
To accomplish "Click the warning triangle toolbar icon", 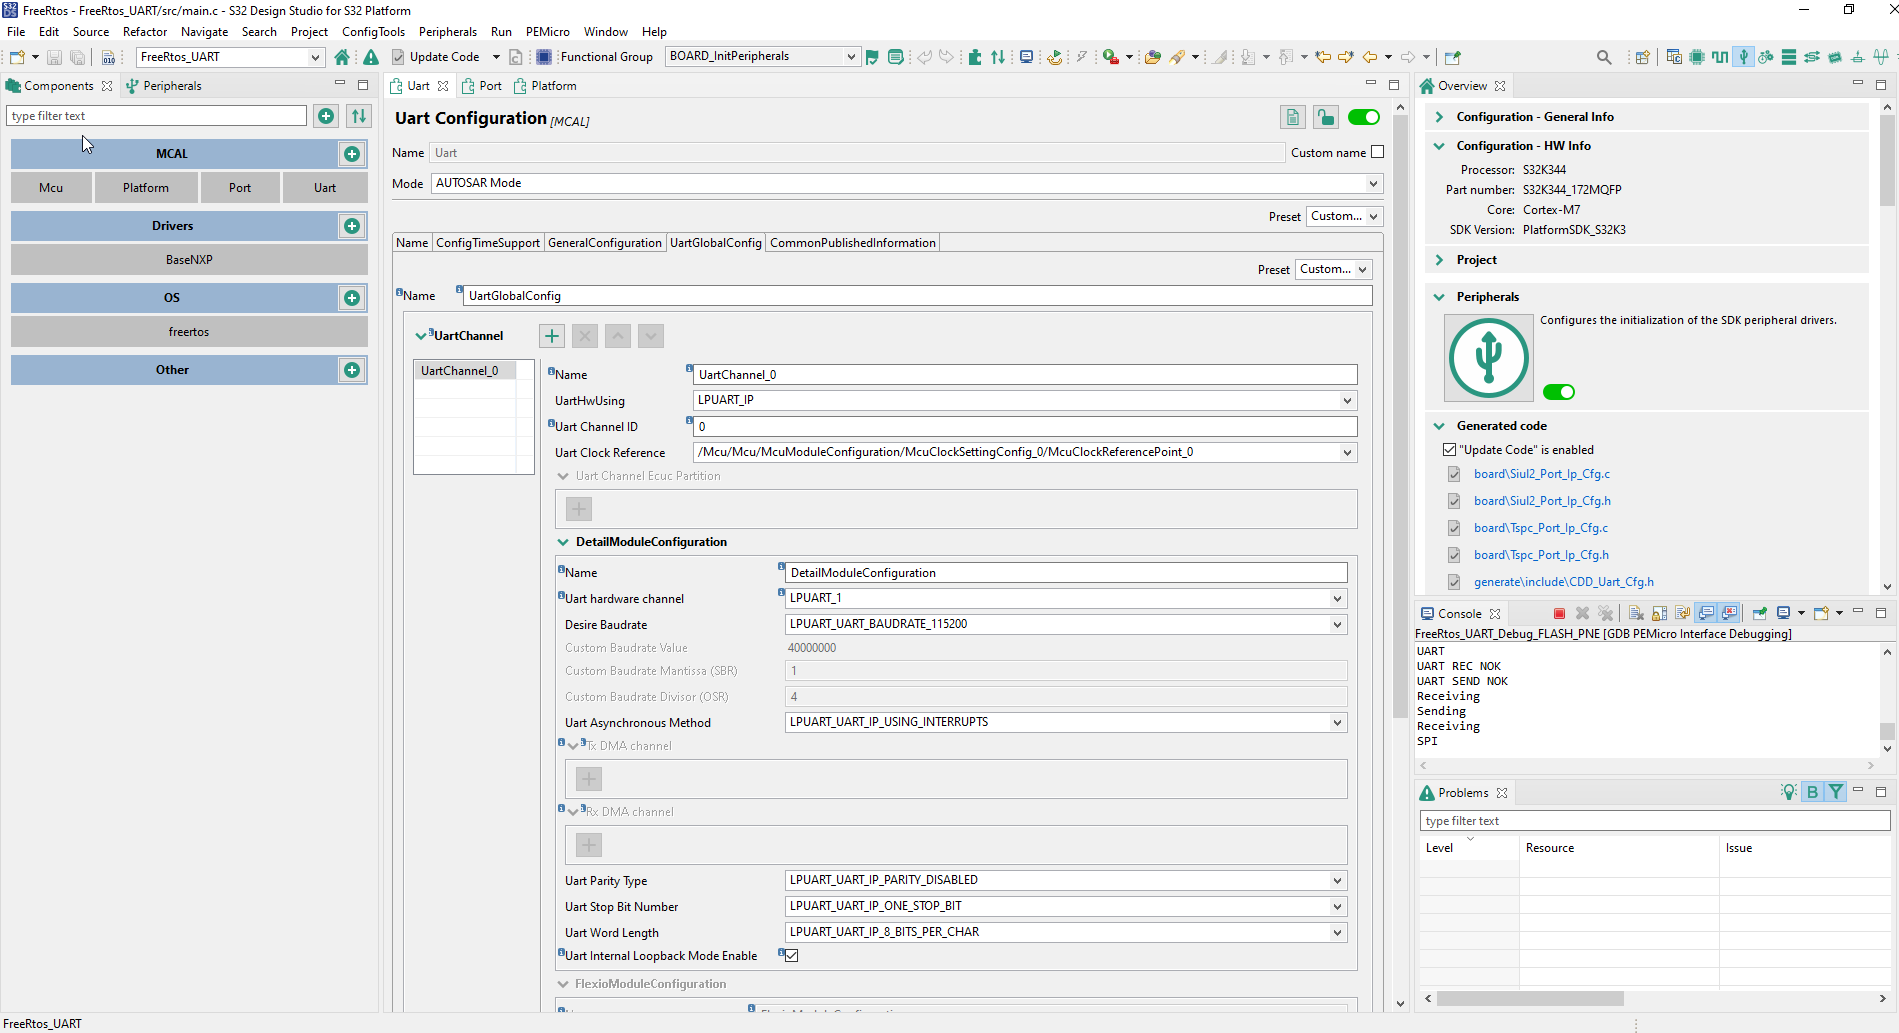I will coord(371,57).
